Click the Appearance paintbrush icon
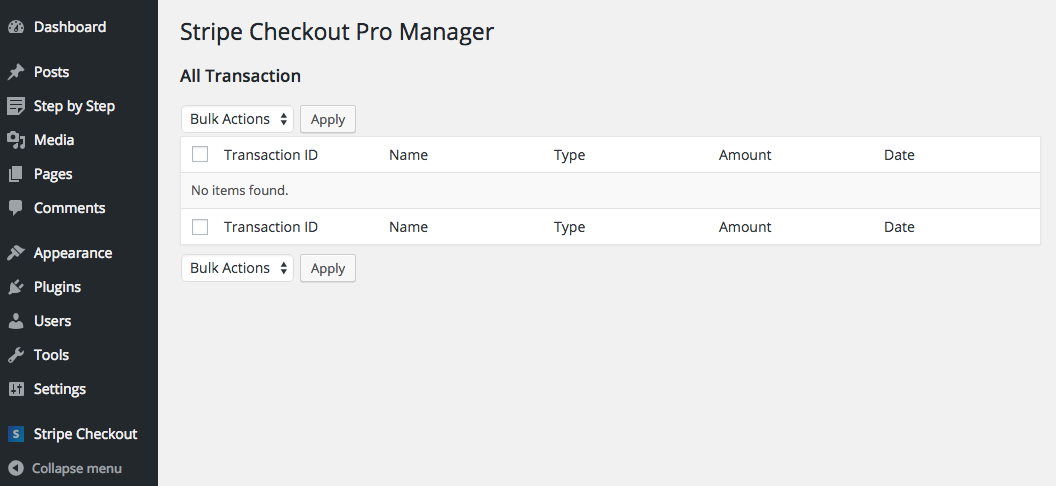The height and width of the screenshot is (486, 1056). tap(16, 253)
